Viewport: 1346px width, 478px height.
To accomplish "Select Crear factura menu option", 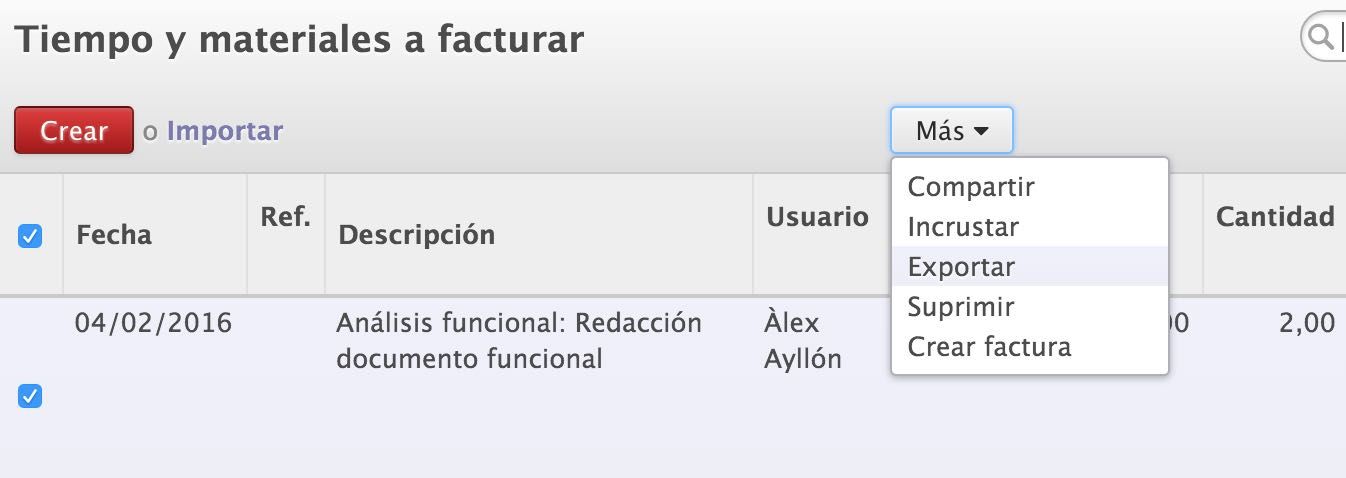I will pyautogui.click(x=989, y=347).
